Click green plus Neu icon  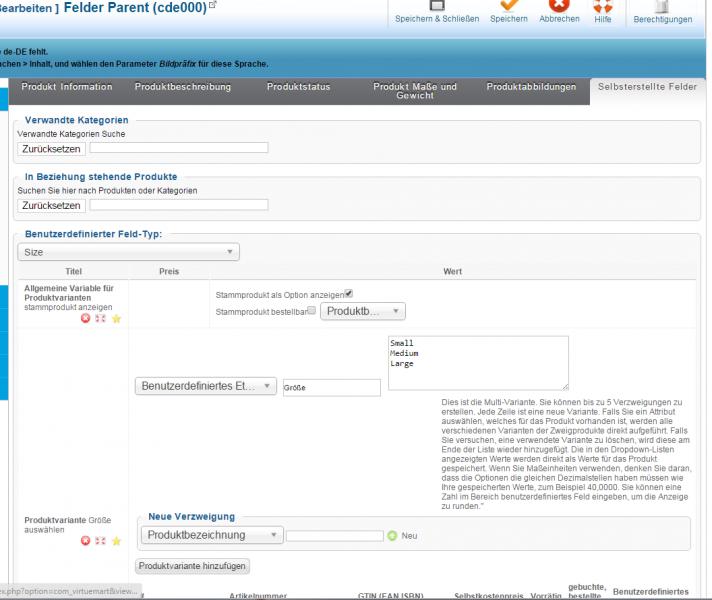[392, 536]
